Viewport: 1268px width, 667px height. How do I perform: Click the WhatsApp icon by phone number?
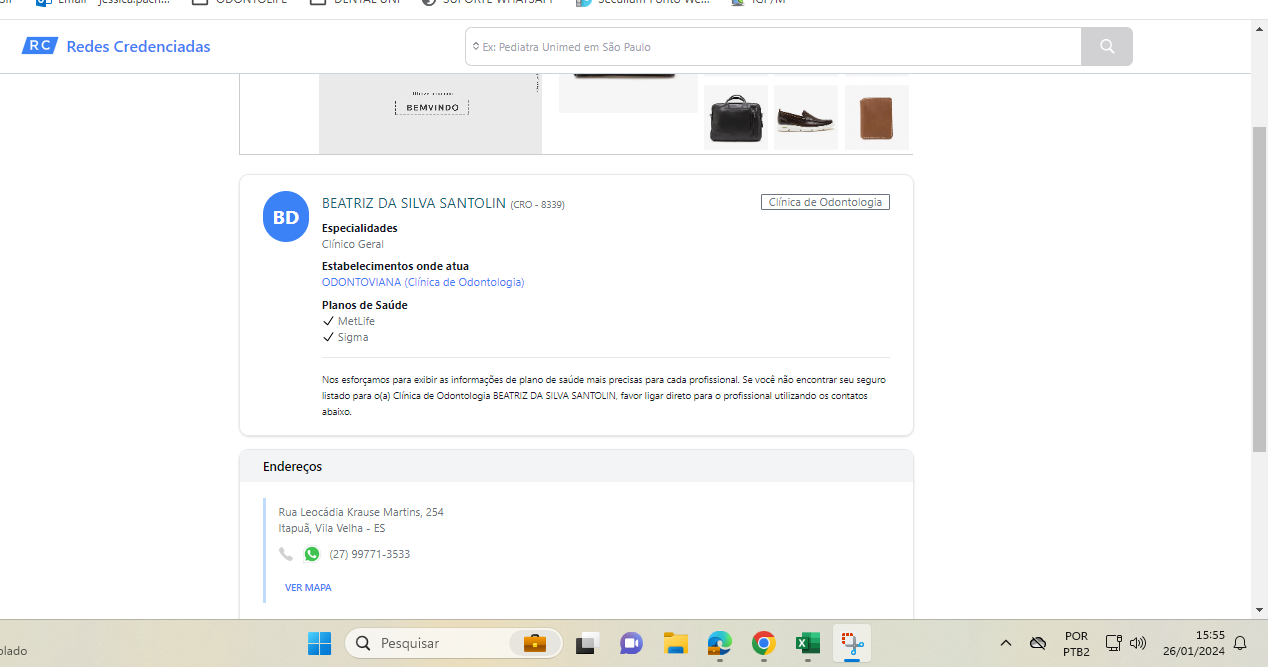[x=312, y=554]
